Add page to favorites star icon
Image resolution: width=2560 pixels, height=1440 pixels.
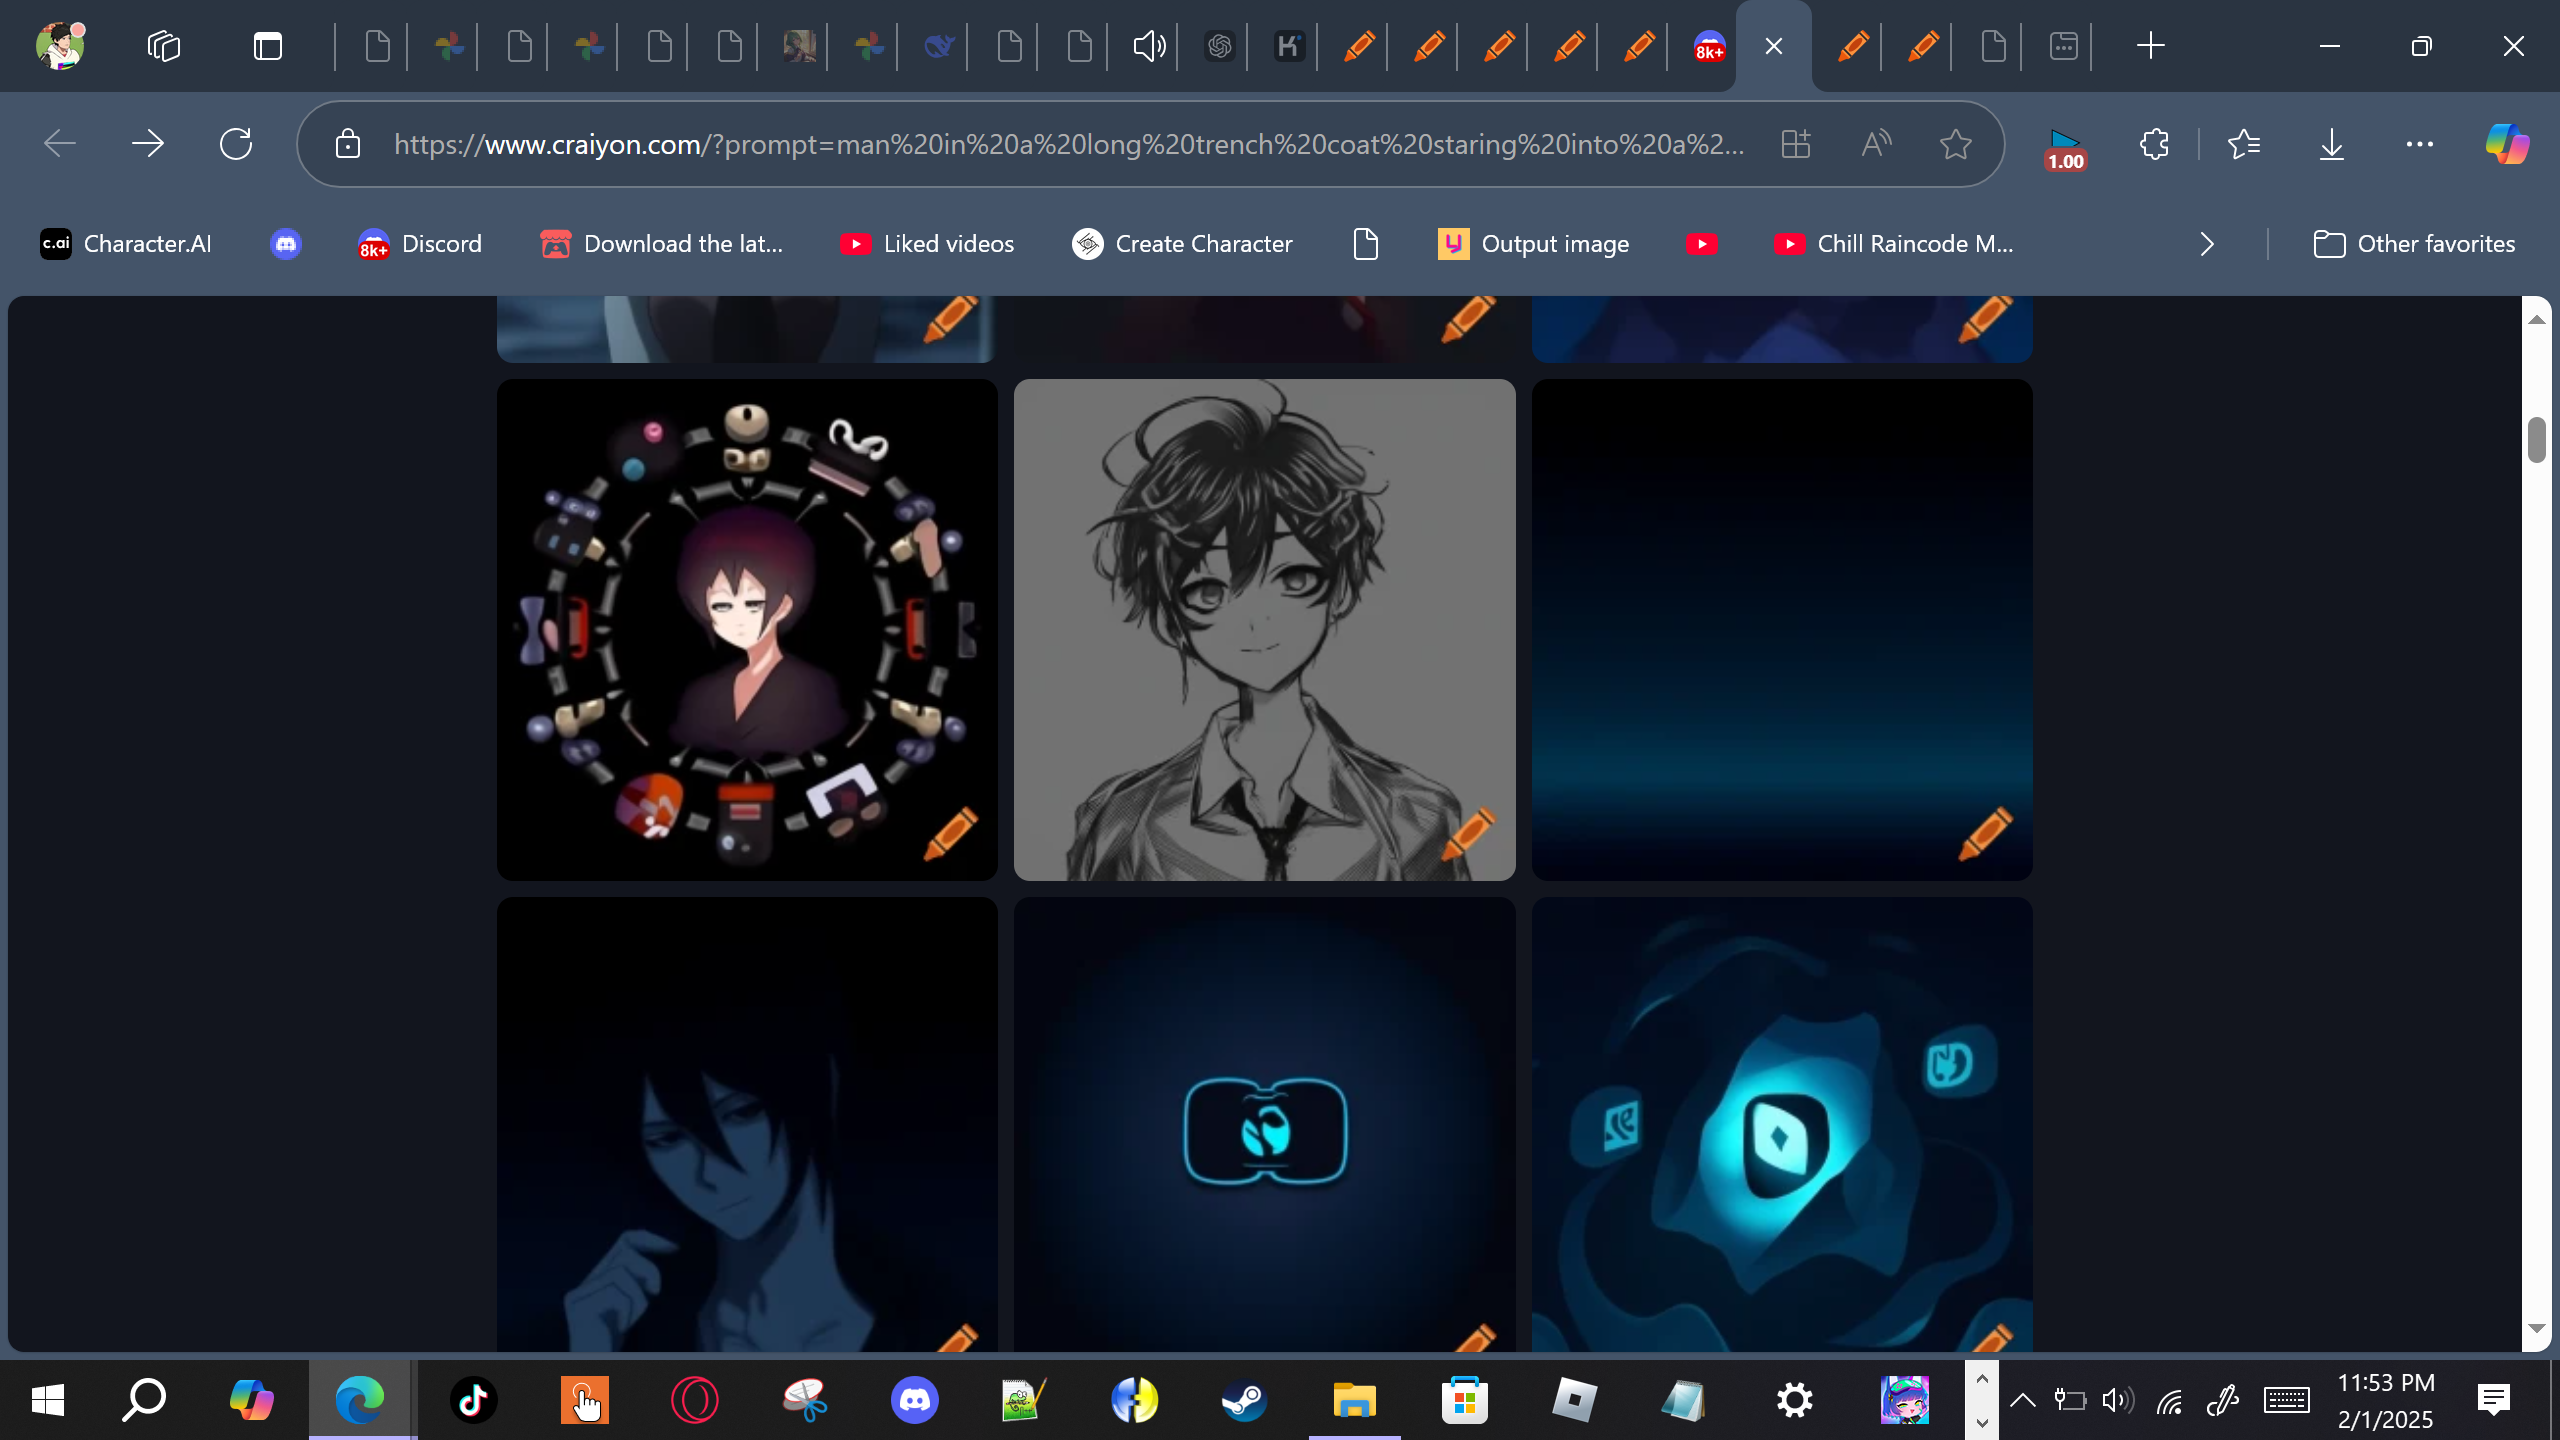pos(1955,144)
